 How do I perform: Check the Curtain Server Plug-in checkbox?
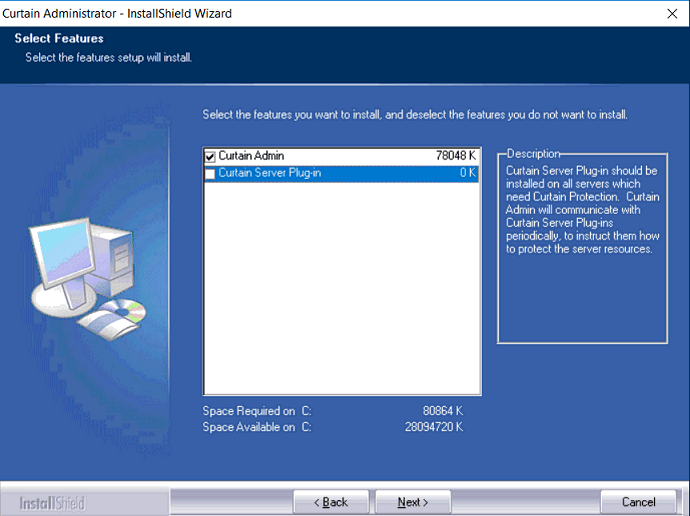click(x=210, y=174)
